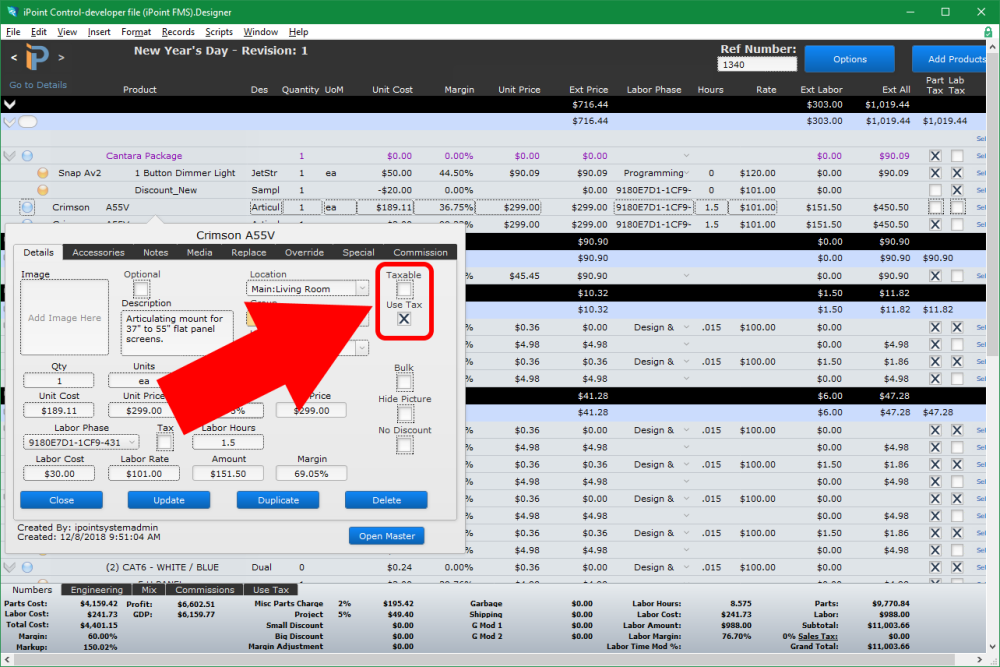
Task: Uncheck the Use Tax checkbox
Action: [x=404, y=318]
